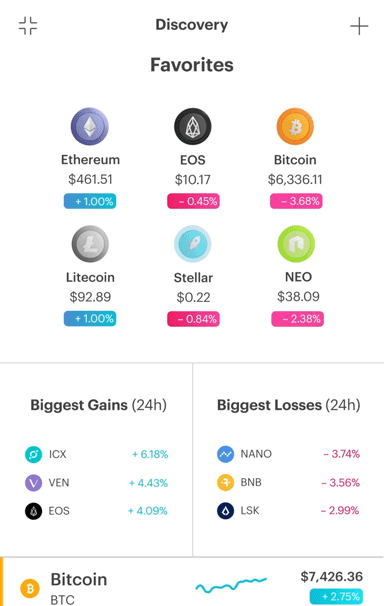
Task: Select ICX icon in Biggest Gains
Action: click(x=34, y=454)
